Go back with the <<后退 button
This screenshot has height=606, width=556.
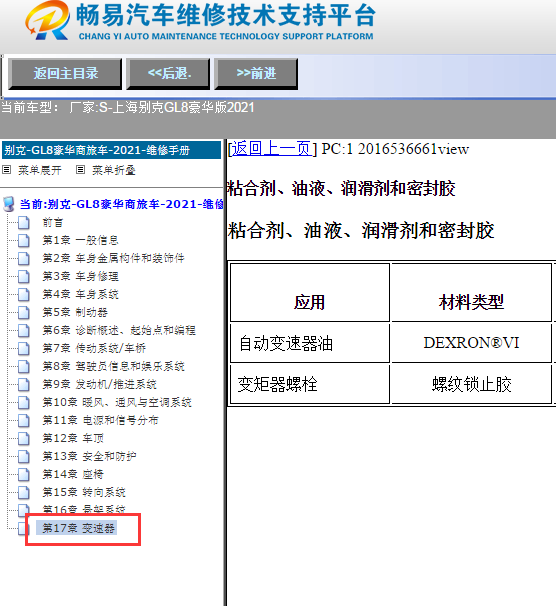tap(168, 74)
